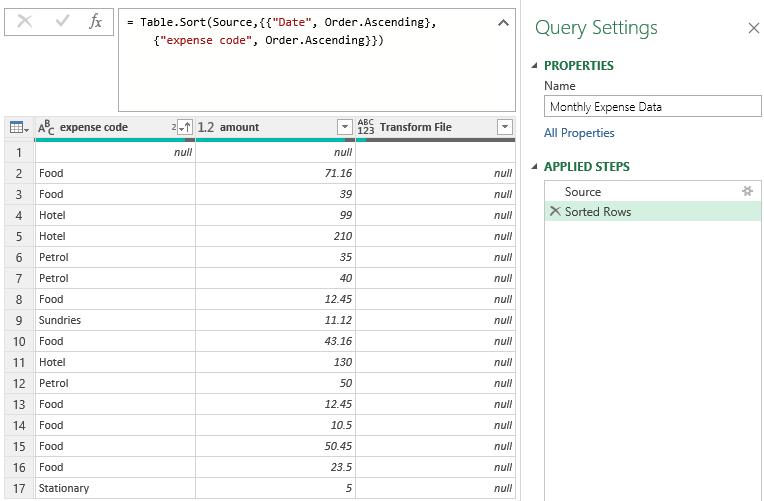Click the Petrol cell in row 12
The image size is (764, 501).
pos(115,383)
